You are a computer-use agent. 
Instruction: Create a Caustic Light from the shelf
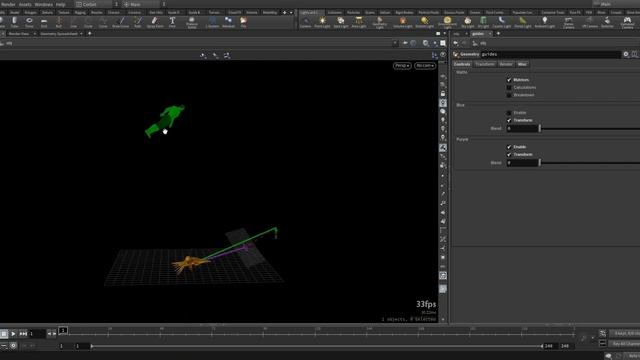point(502,22)
